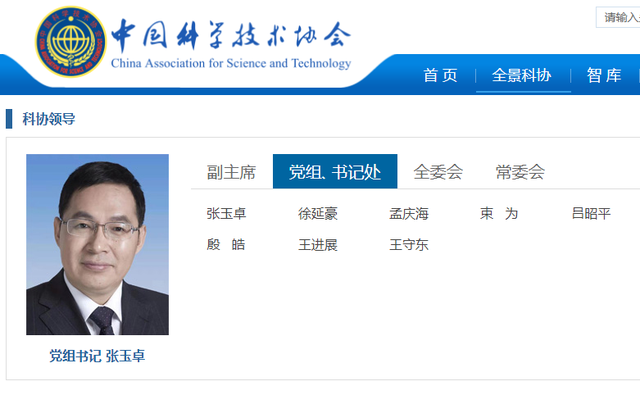Select the name 束为
This screenshot has height=395, width=640.
click(499, 213)
